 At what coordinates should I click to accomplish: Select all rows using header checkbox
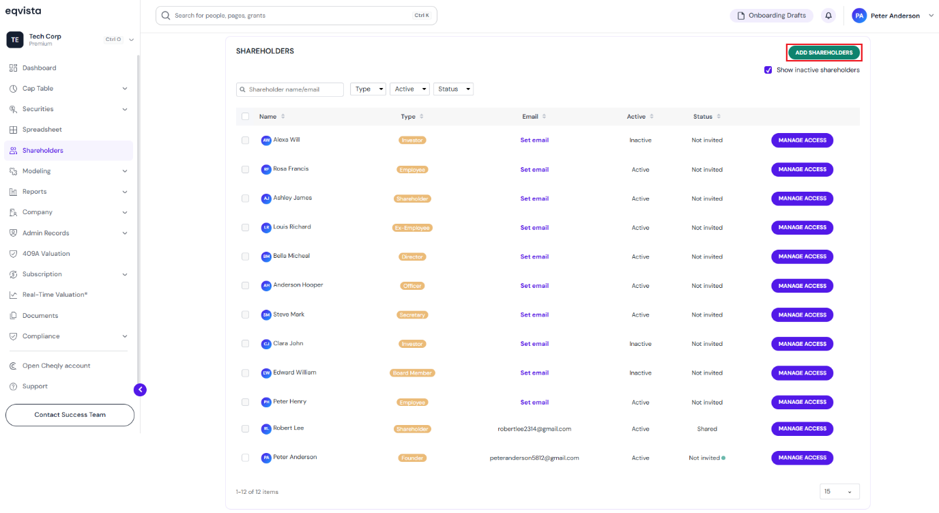[x=245, y=117]
